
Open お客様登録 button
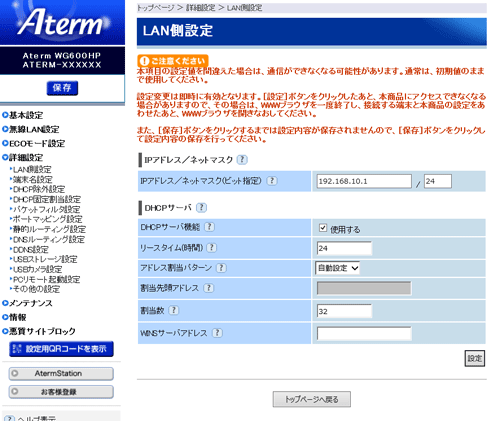61,392
